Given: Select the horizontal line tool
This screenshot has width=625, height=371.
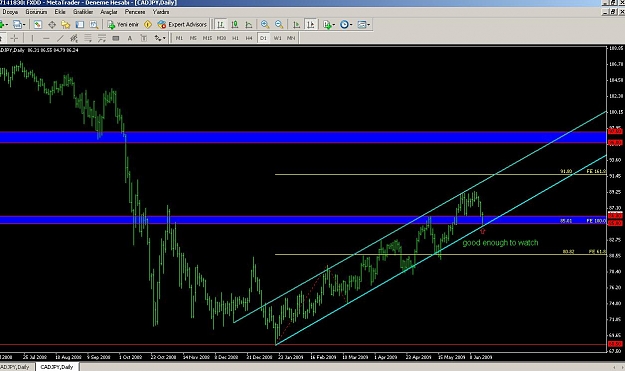Looking at the screenshot, I should coord(46,38).
